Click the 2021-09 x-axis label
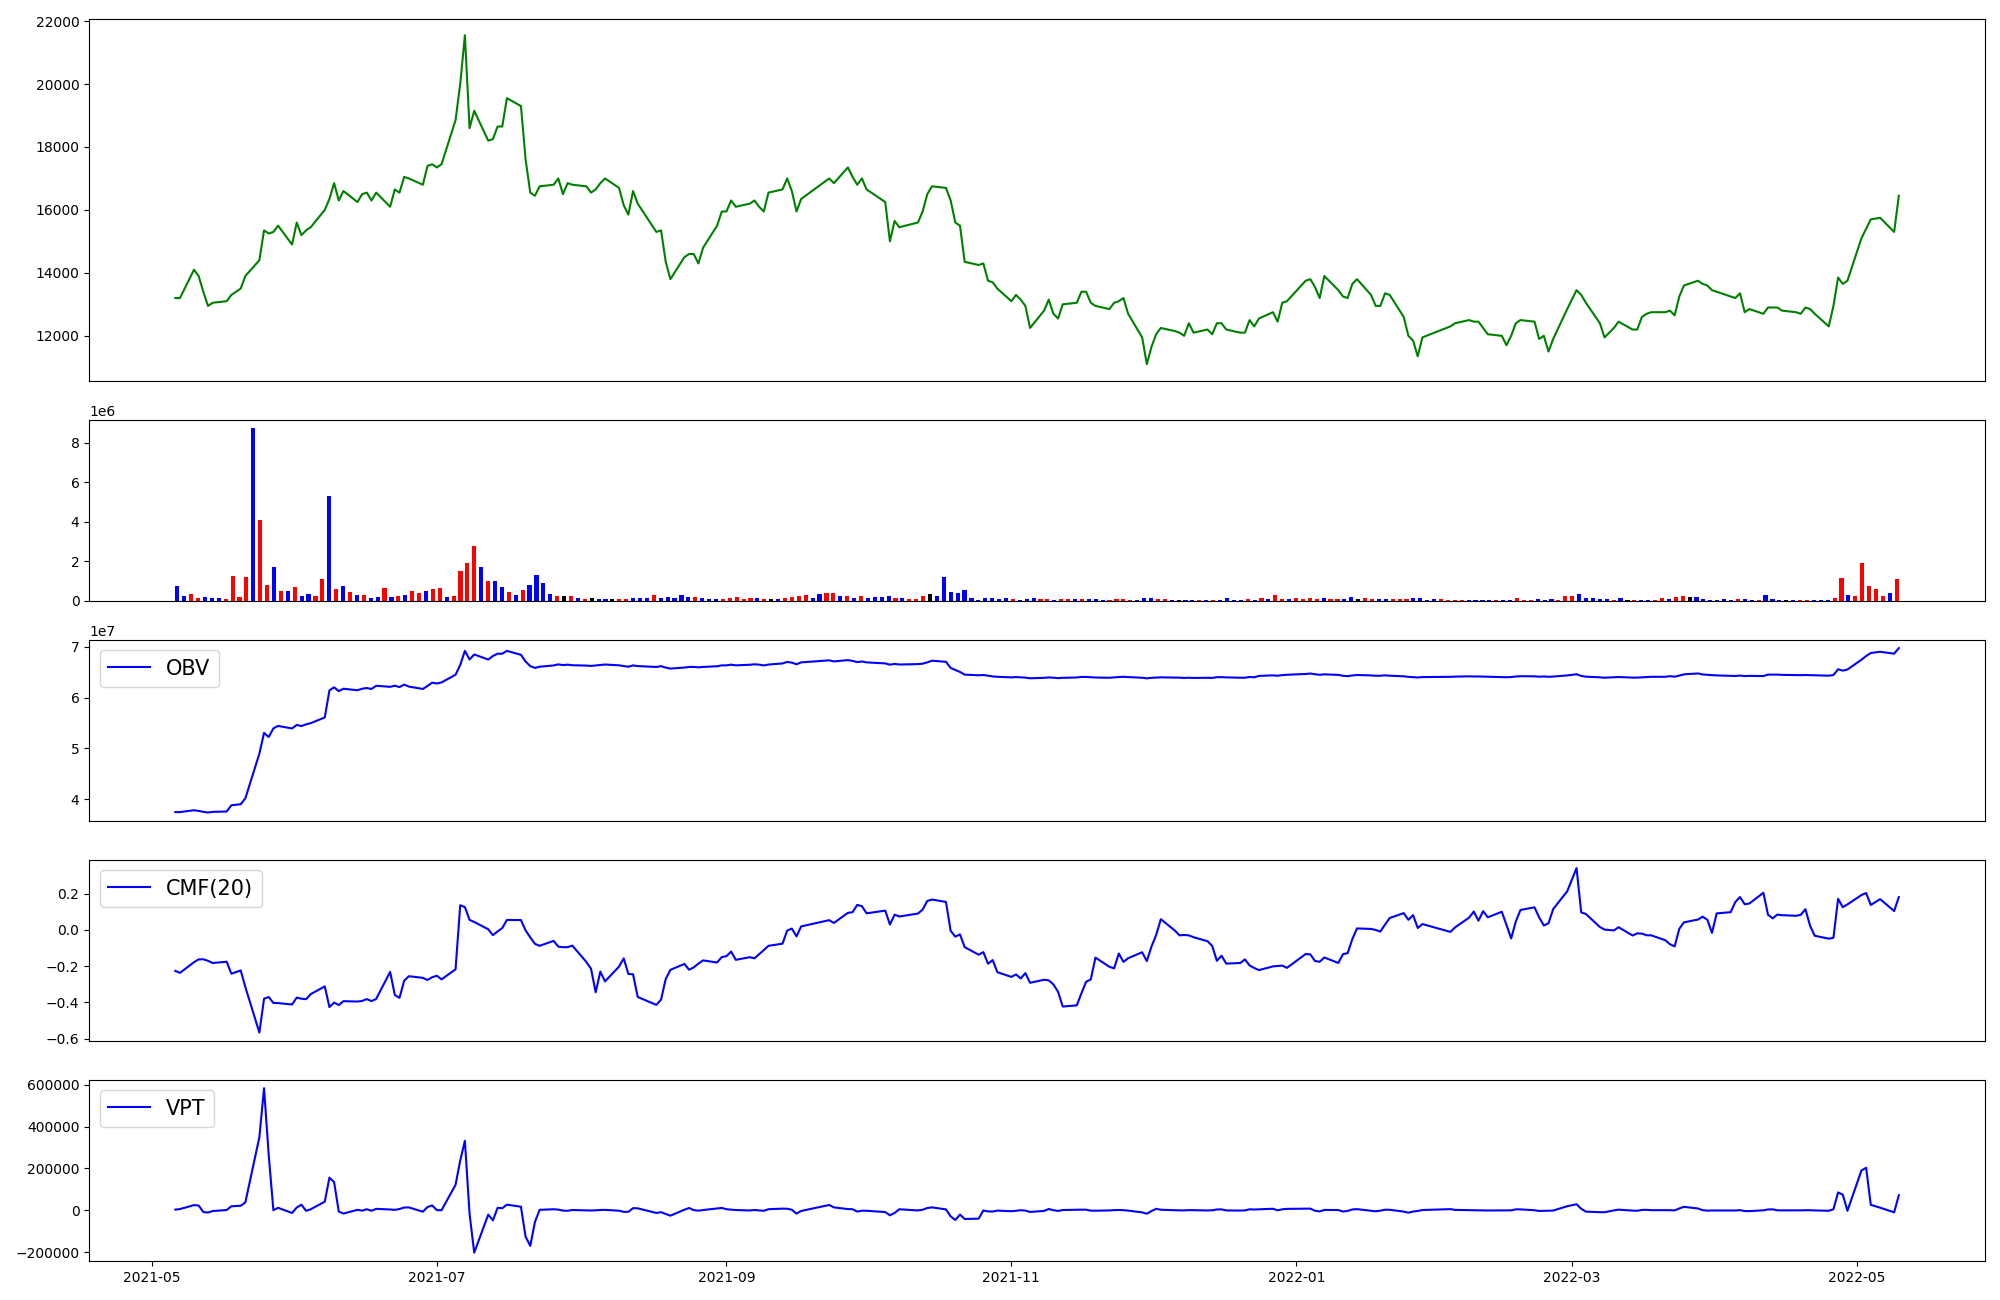The image size is (2000, 1300). (725, 1277)
